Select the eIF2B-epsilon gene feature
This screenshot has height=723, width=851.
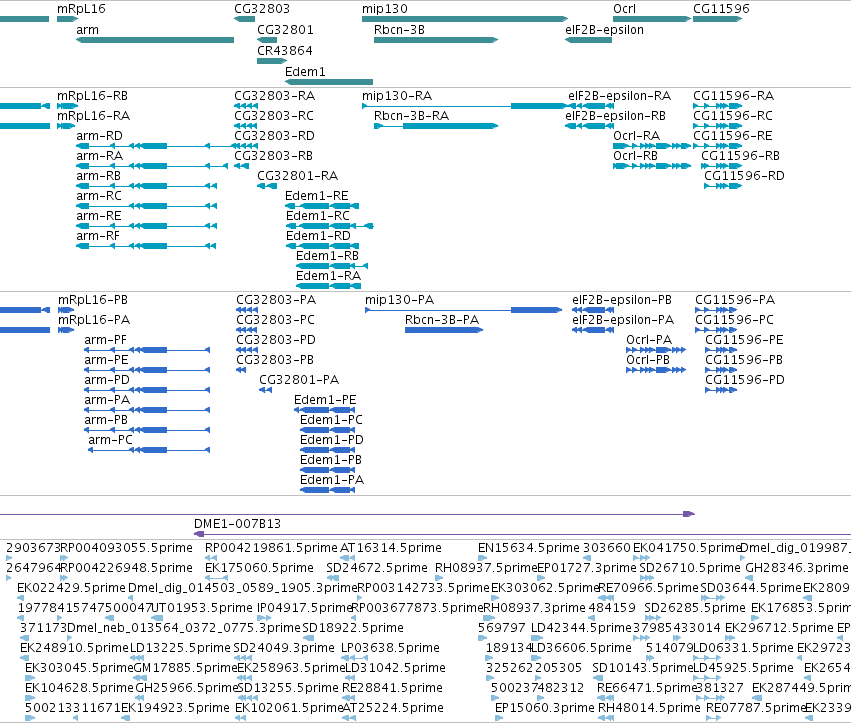588,40
